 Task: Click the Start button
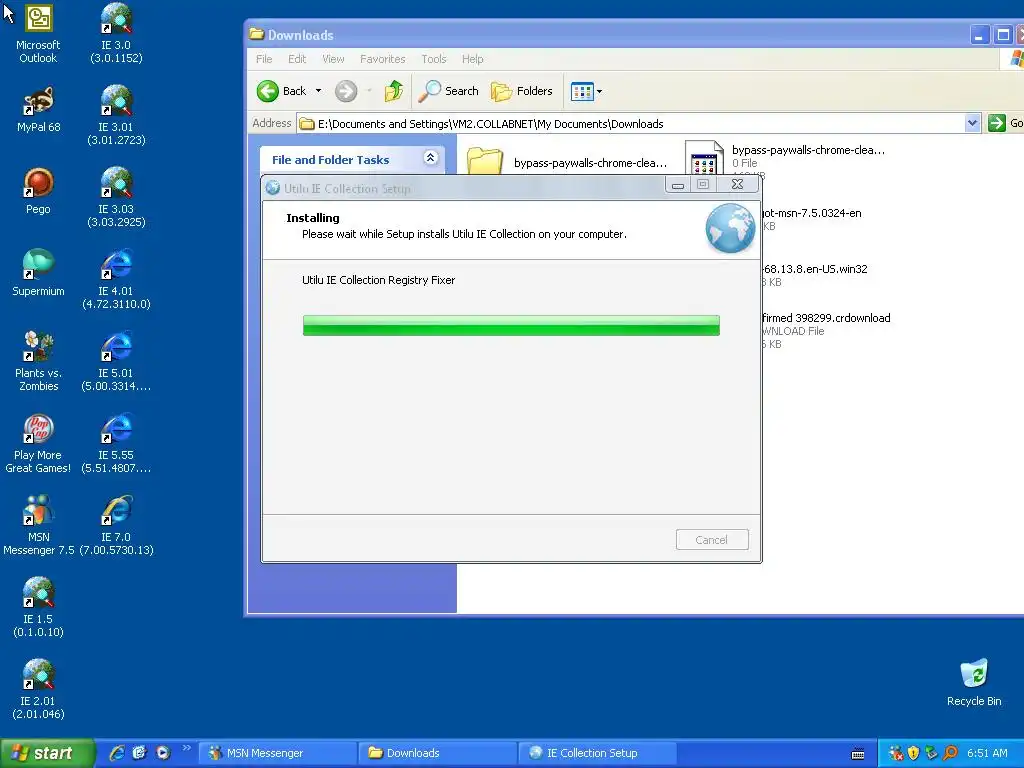(47, 753)
